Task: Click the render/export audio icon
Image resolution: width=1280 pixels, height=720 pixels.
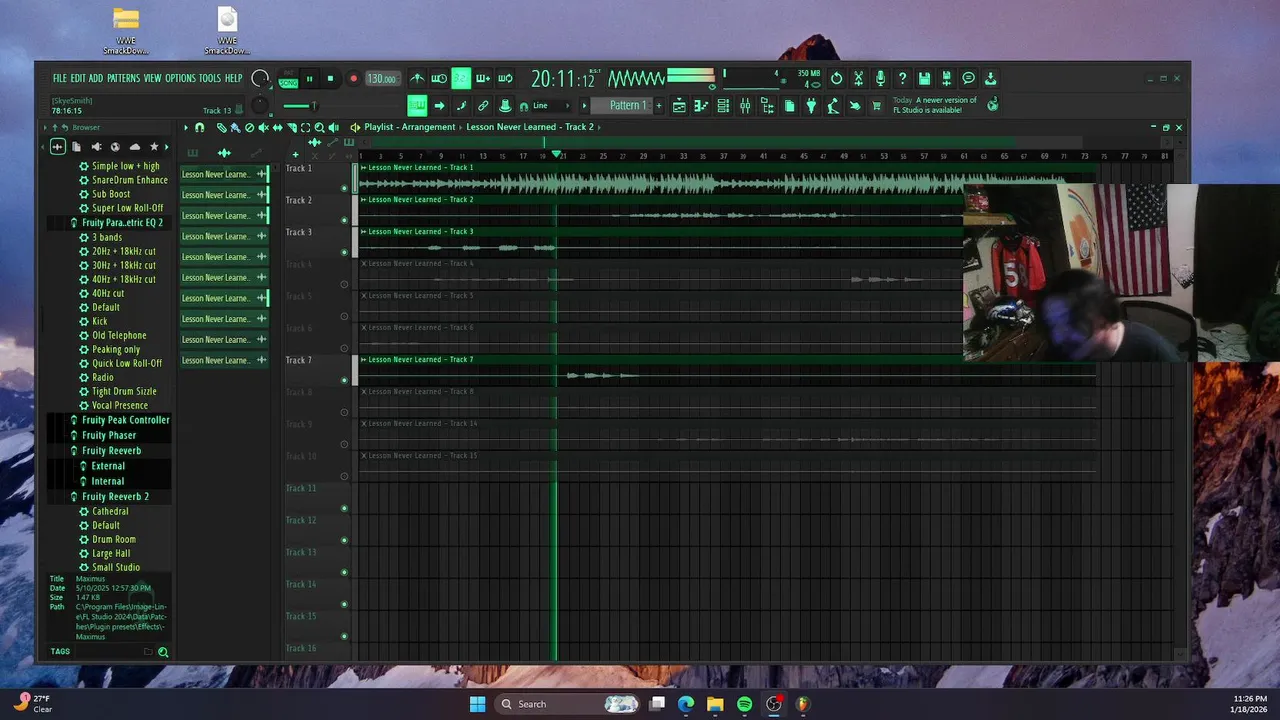Action: (946, 78)
